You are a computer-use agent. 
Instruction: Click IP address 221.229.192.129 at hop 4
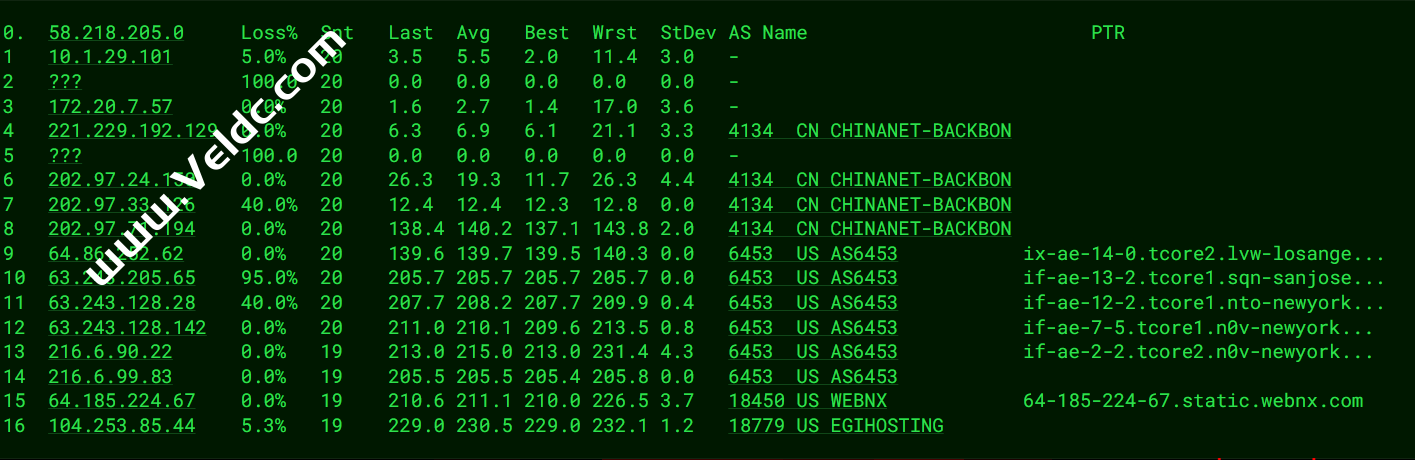point(132,131)
